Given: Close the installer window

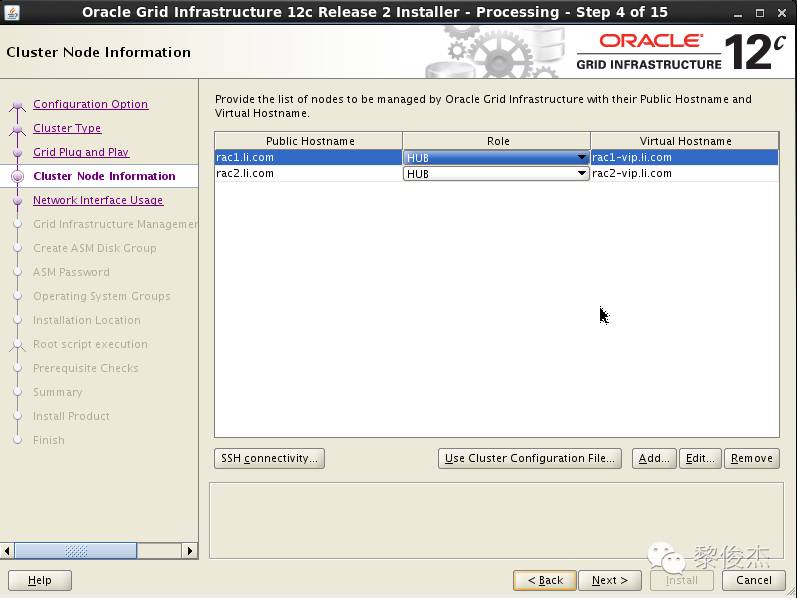Looking at the screenshot, I should coord(782,13).
